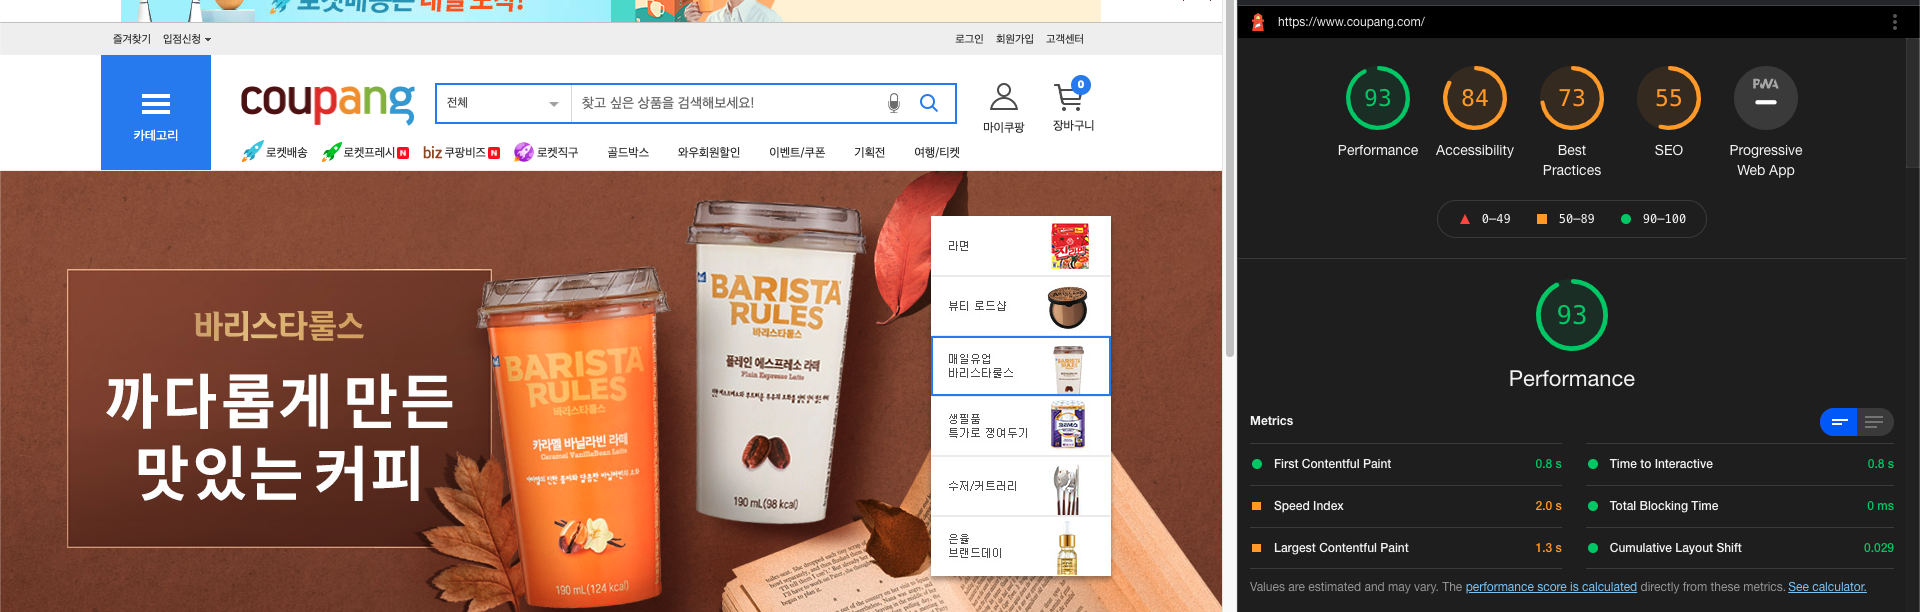Open the 기획전 menu item
Viewport: 1920px width, 612px height.
coord(869,152)
